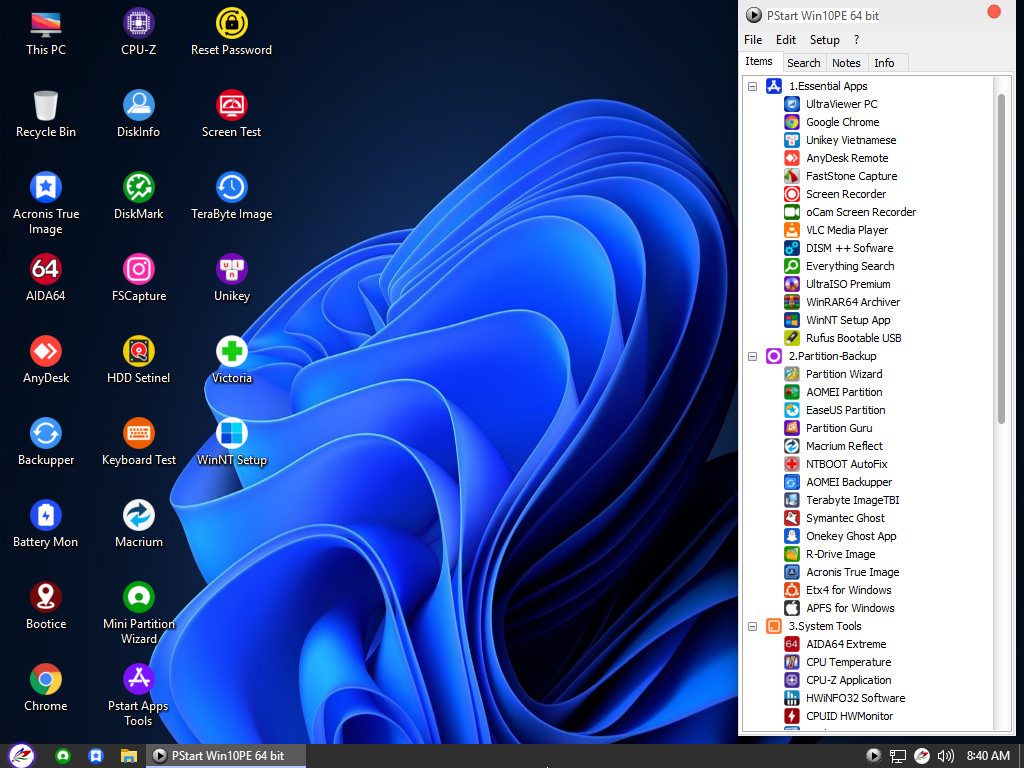Select Unikey Vietnamese in the list

[x=850, y=140]
